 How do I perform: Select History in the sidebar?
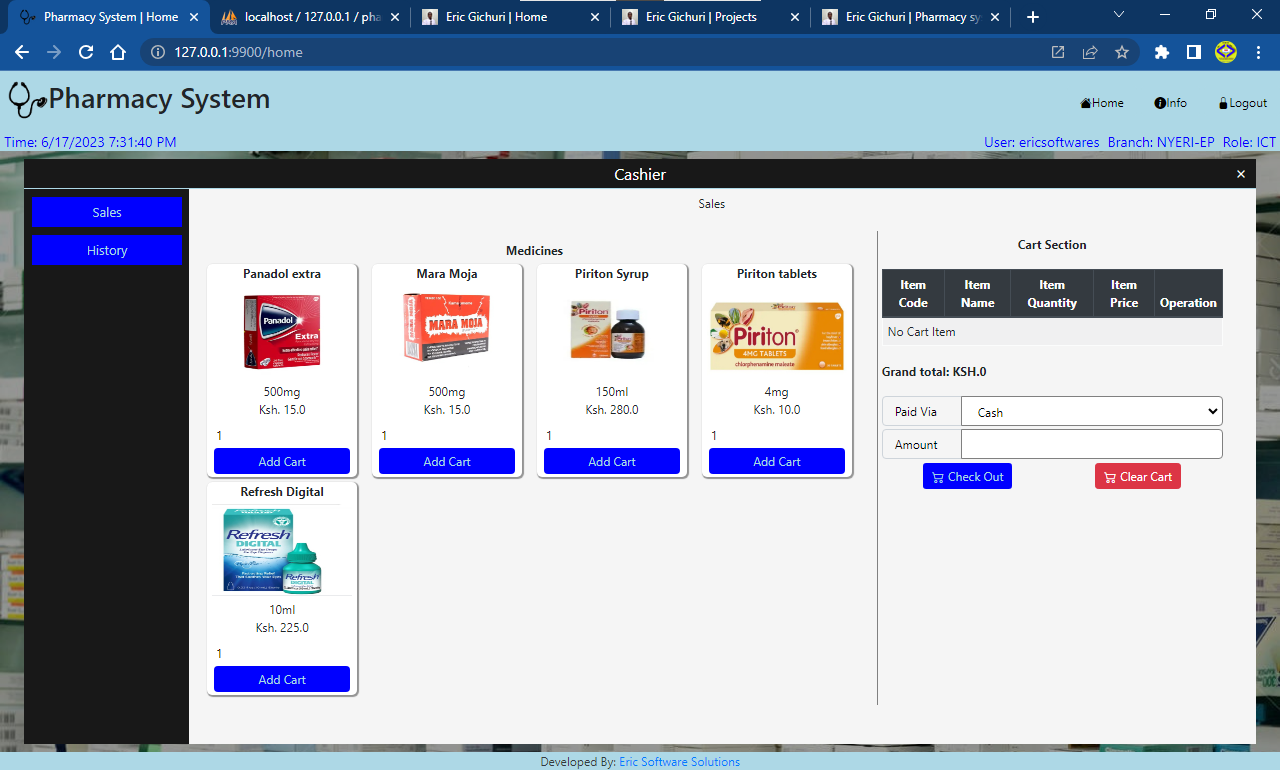click(107, 250)
